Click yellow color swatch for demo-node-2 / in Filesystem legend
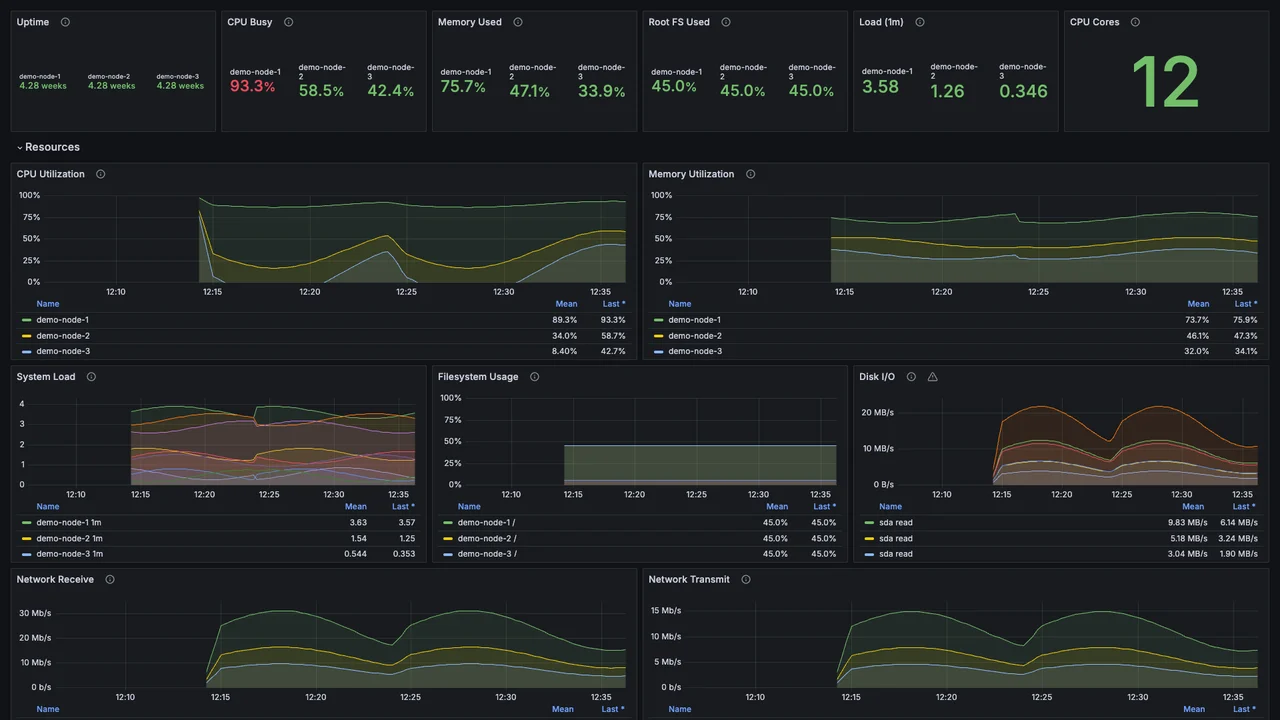This screenshot has width=1280, height=720. pyautogui.click(x=447, y=538)
